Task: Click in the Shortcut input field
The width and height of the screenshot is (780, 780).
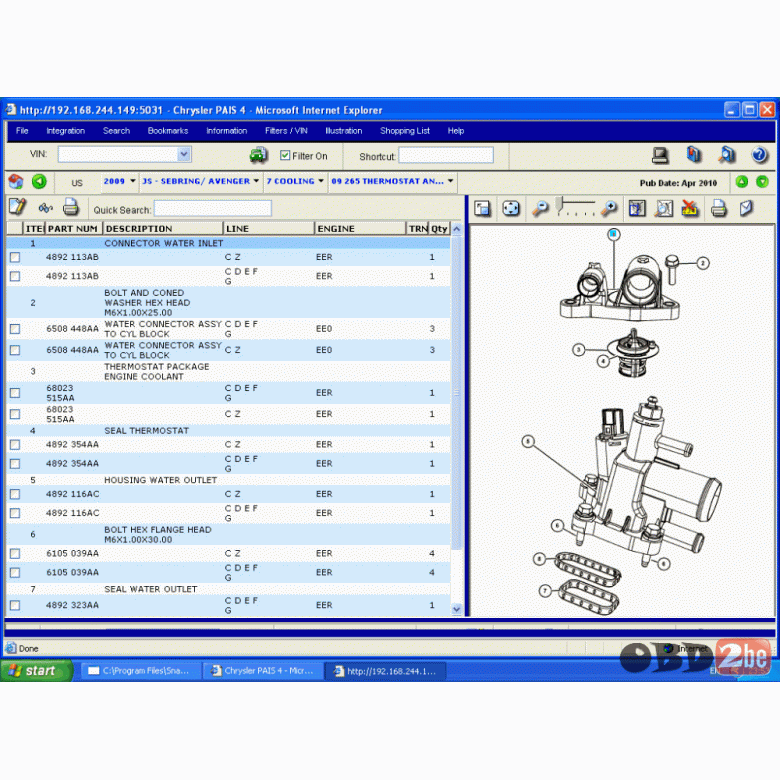Action: coord(446,155)
